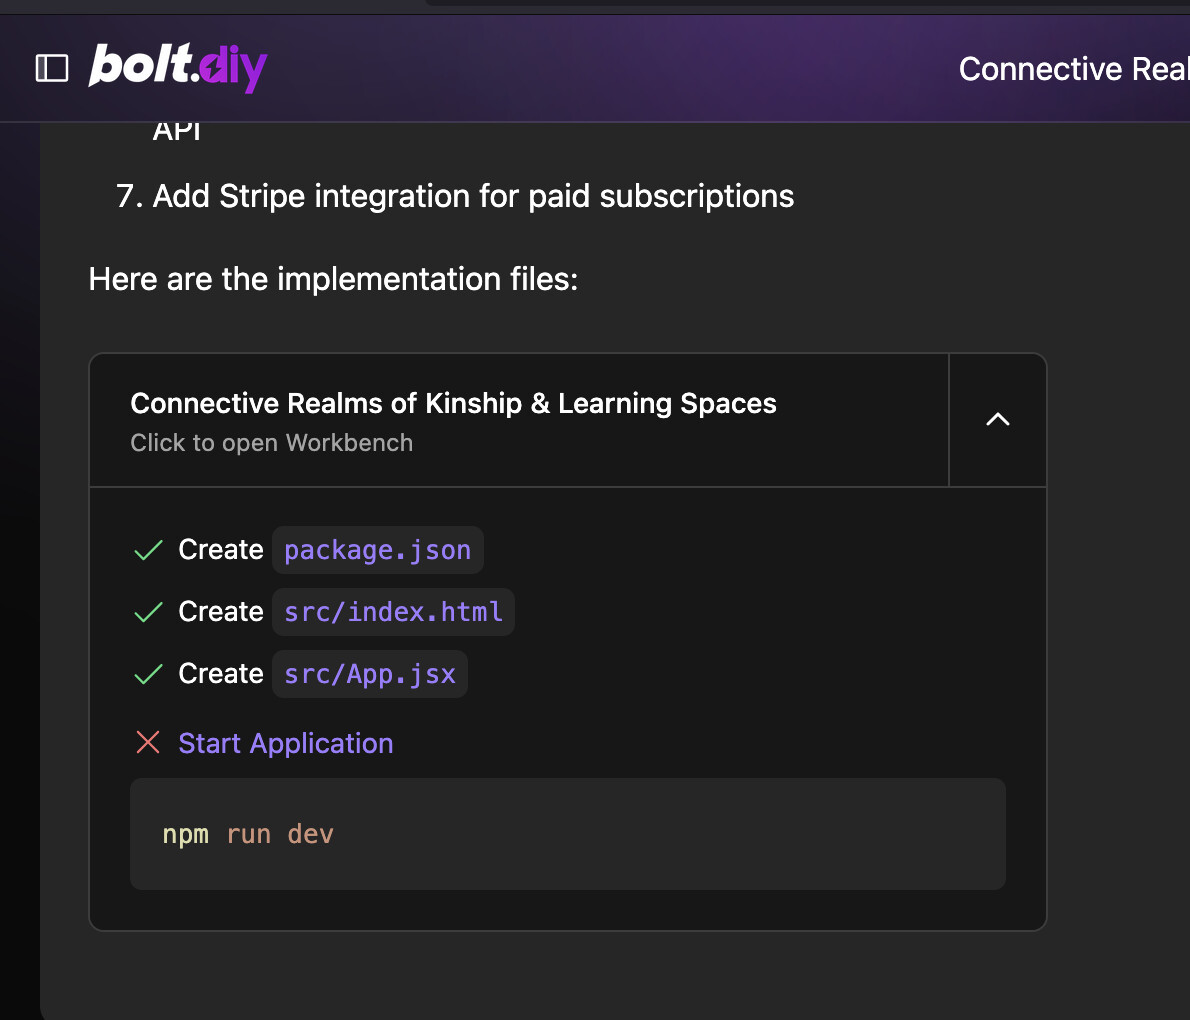Click the Connective Real chat title in header
The image size is (1190, 1020).
[1073, 69]
